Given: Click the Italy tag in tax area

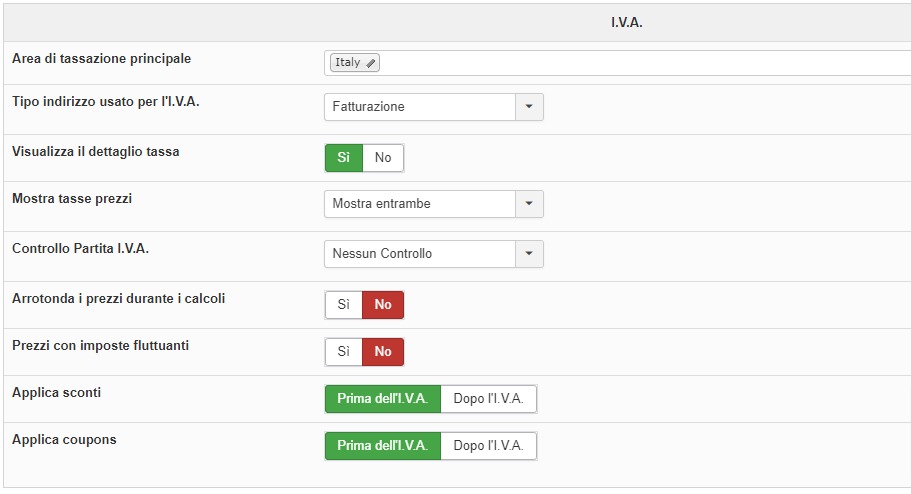Looking at the screenshot, I should pos(348,63).
